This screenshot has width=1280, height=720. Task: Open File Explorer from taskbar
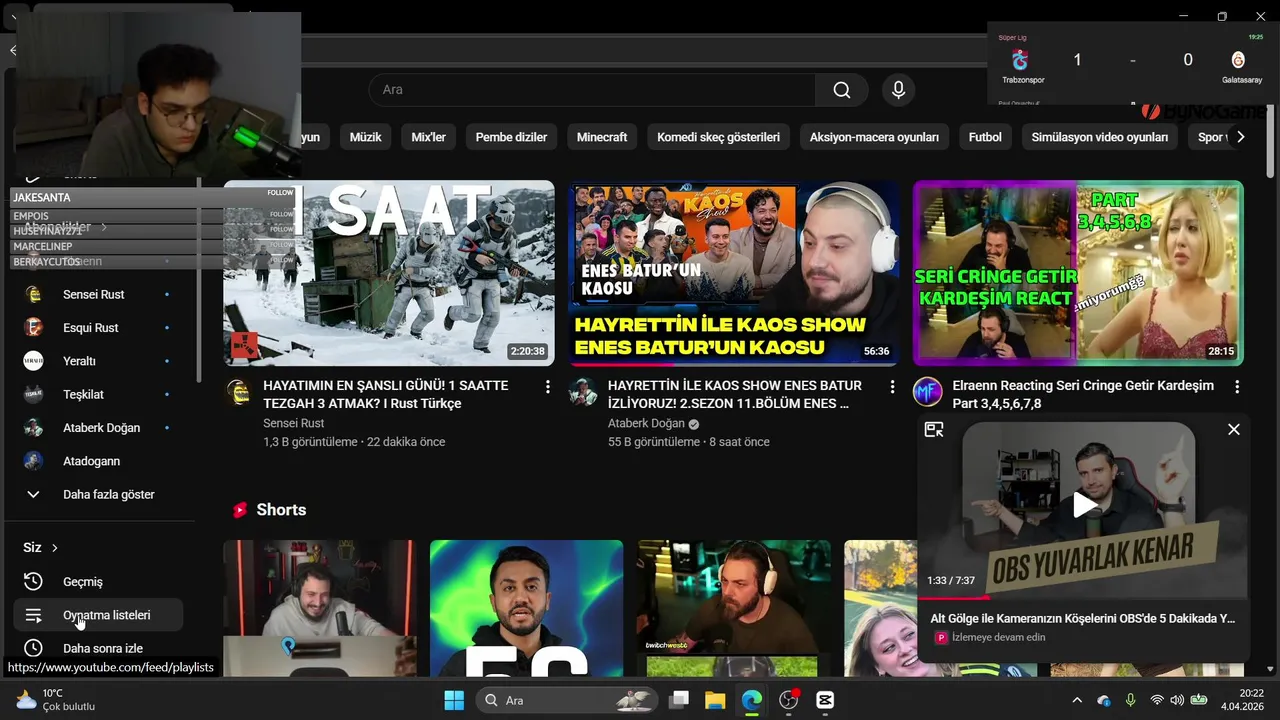715,700
